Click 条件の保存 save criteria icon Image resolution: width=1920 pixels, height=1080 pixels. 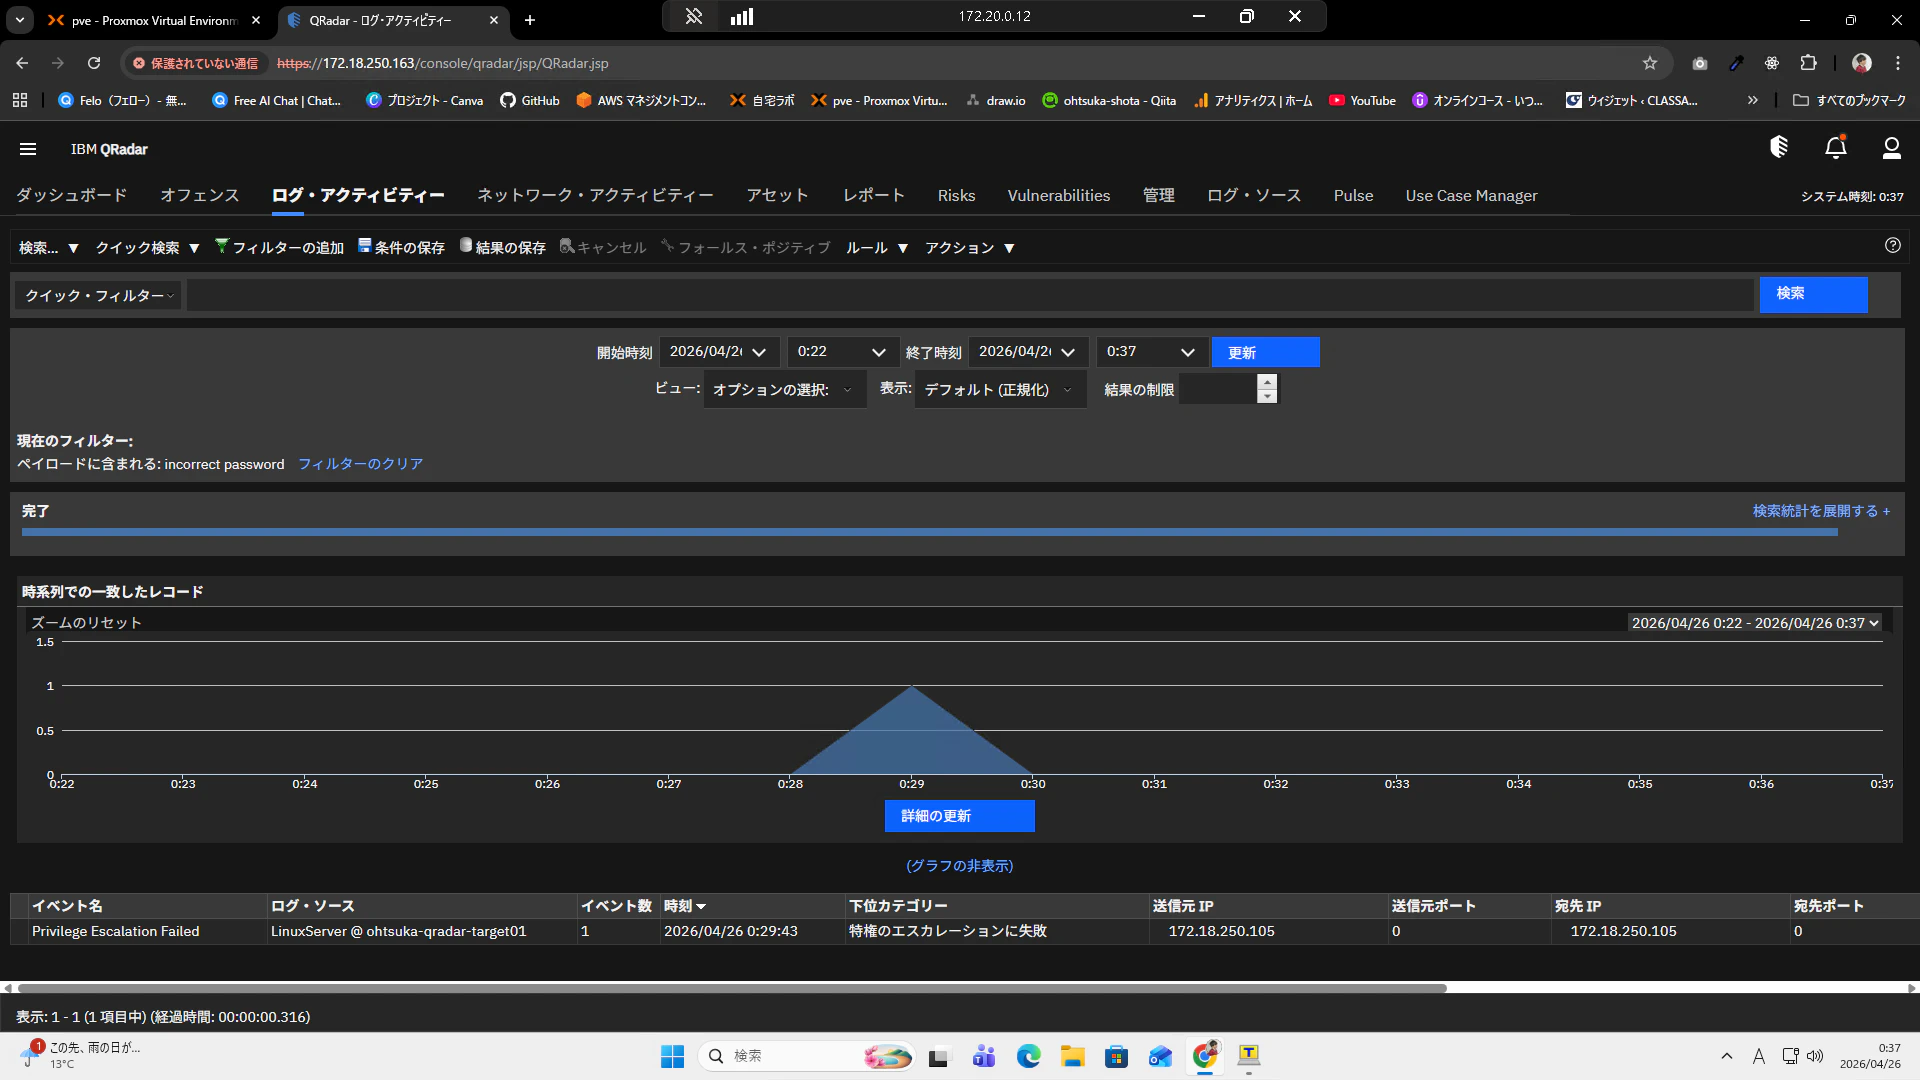coord(365,246)
